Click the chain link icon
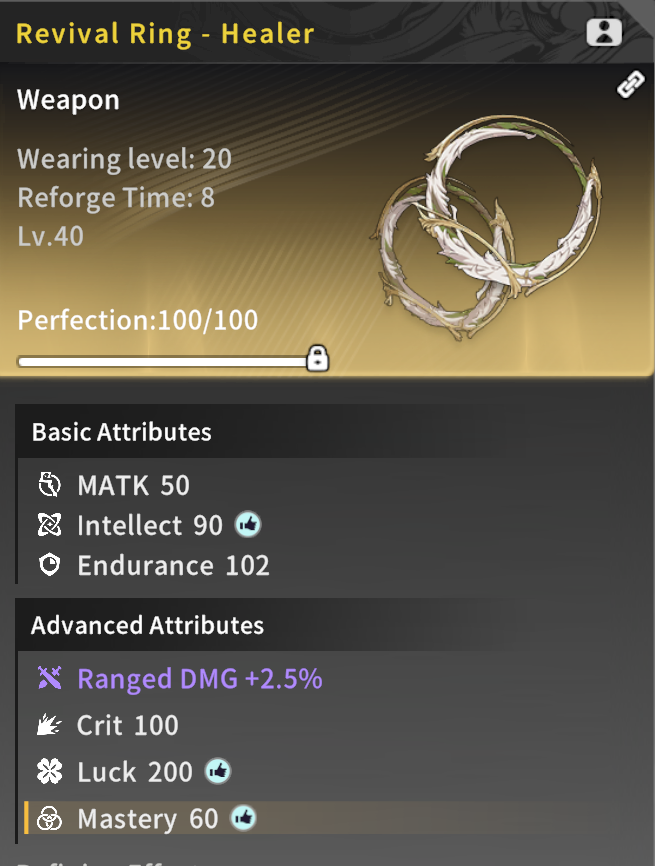Viewport: 655px width, 866px height. coord(630,85)
